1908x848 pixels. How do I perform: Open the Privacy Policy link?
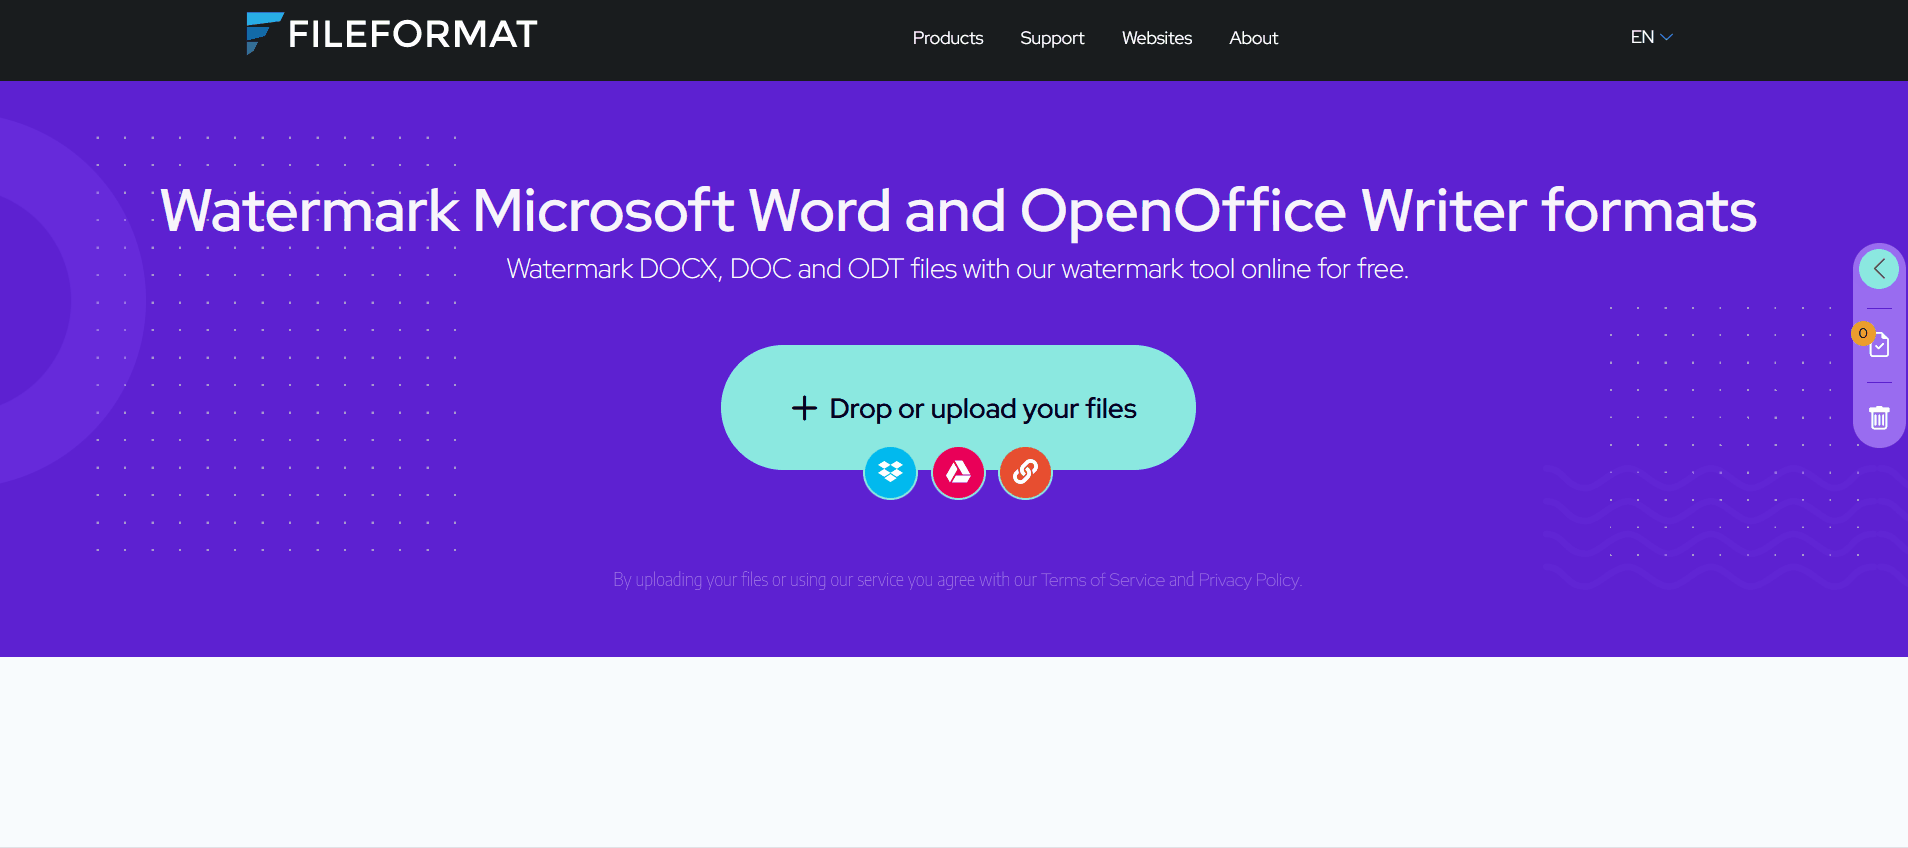(1248, 580)
